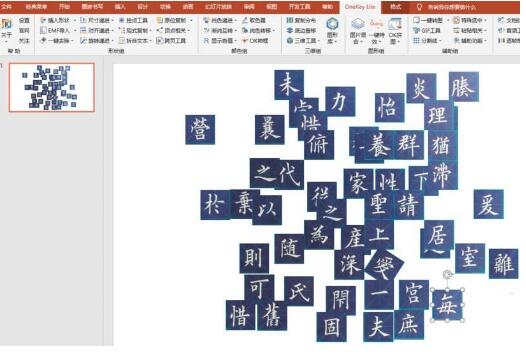526x361 pixels.
Task: Click the 图片混合 picture blend button
Action: (x=358, y=32)
